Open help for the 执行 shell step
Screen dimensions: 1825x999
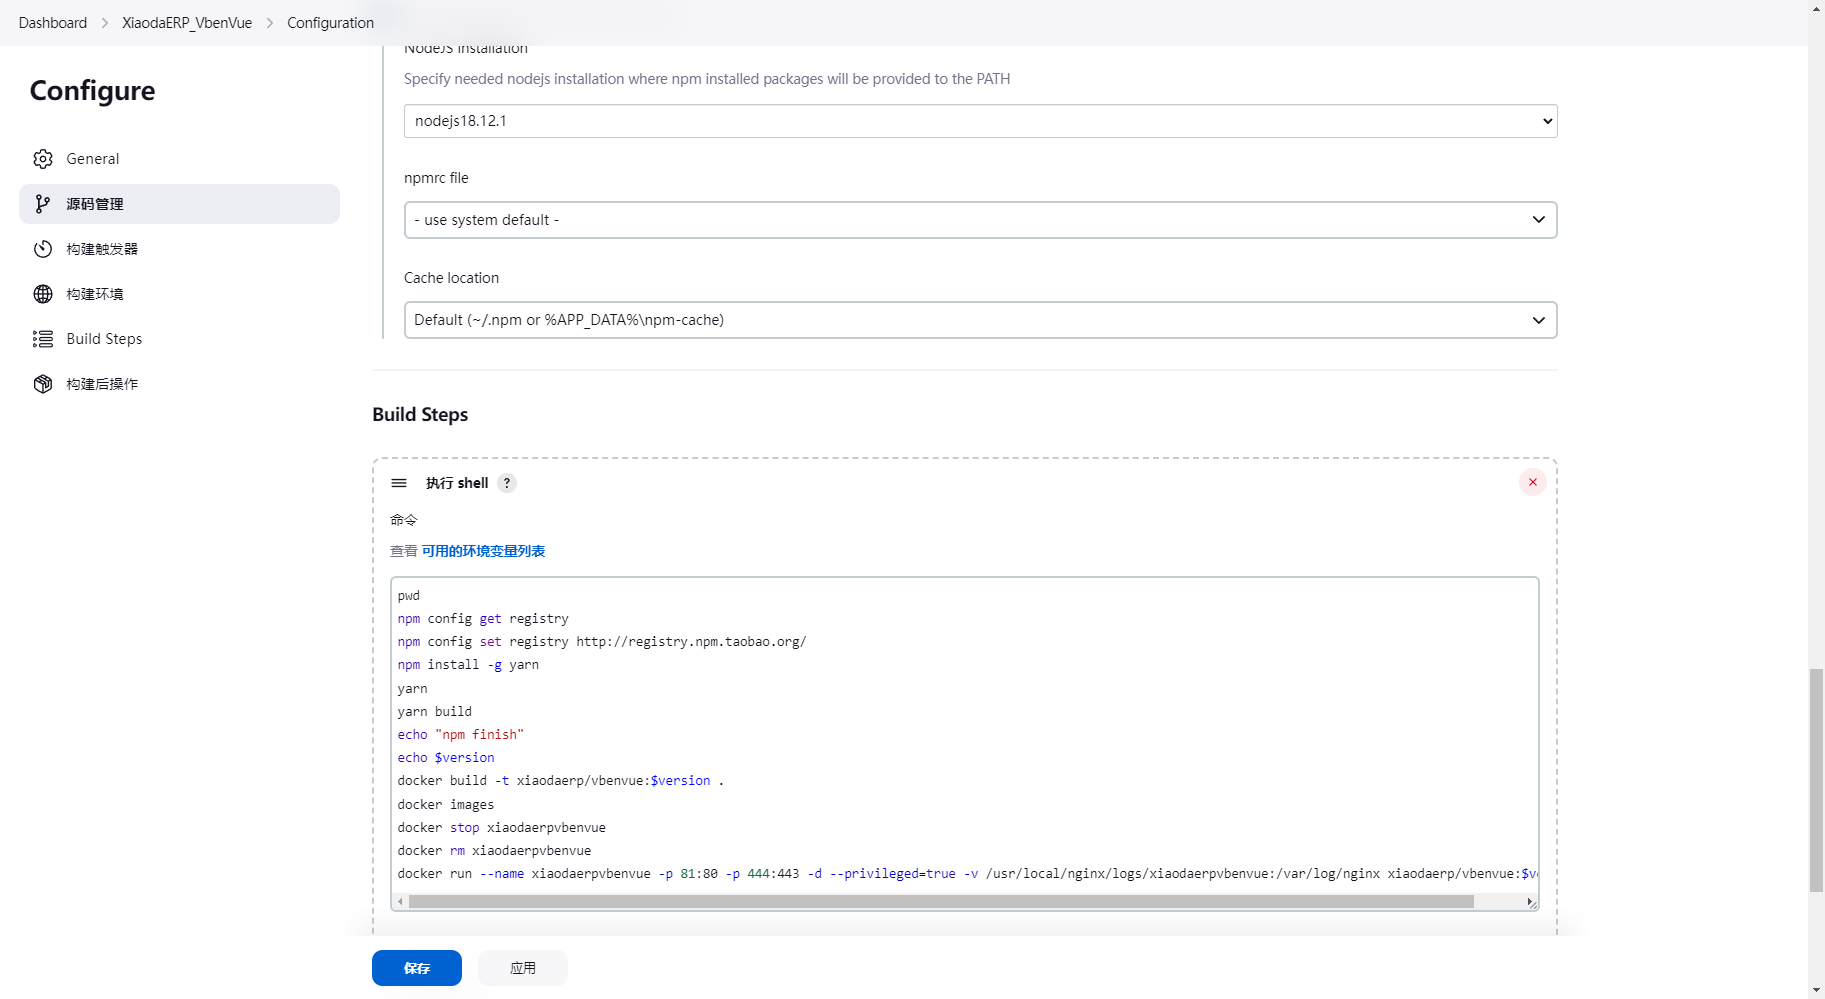507,483
